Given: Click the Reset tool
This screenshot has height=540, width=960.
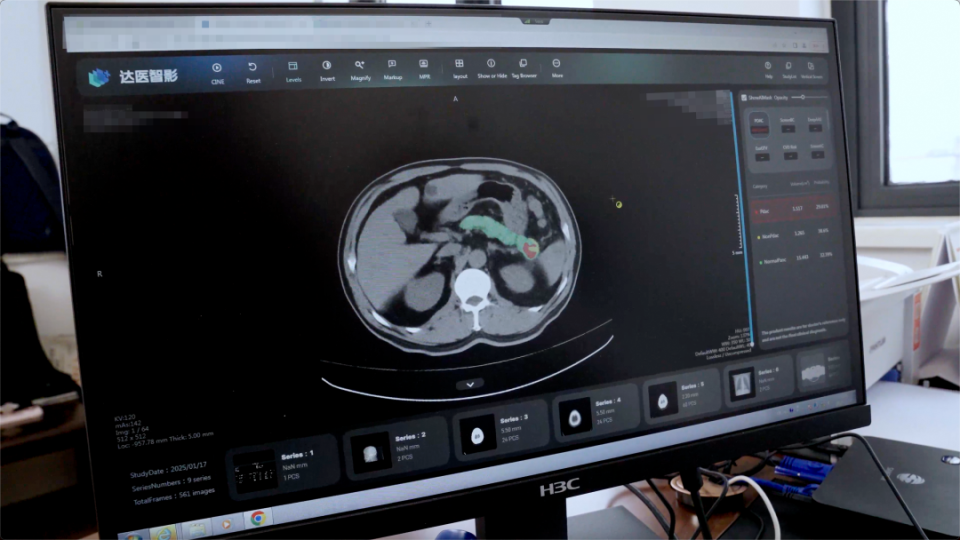Looking at the screenshot, I should [253, 72].
